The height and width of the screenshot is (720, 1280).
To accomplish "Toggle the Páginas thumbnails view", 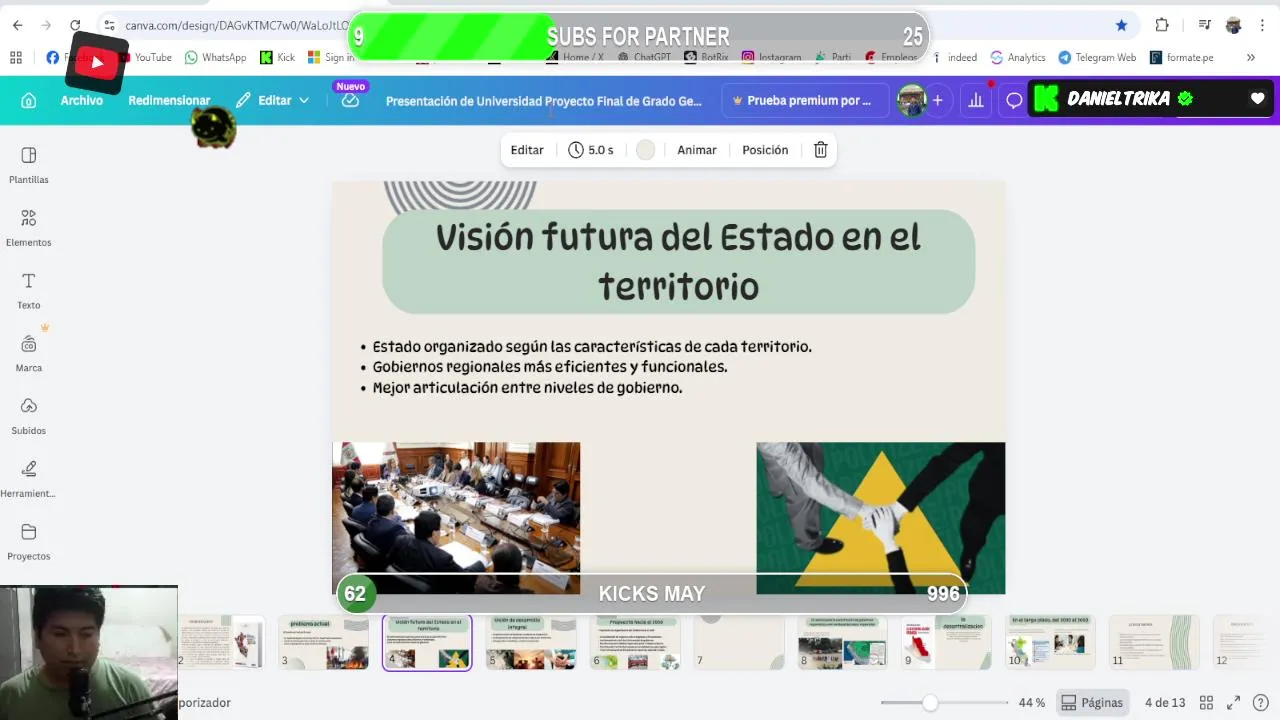I will 1092,703.
